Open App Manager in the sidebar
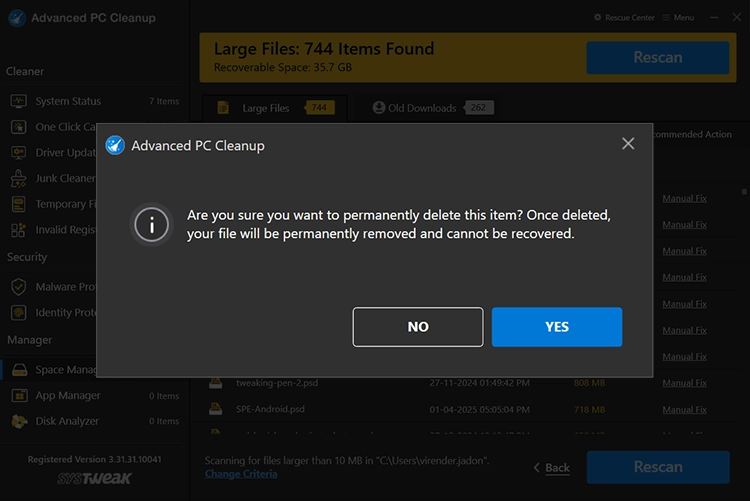 point(67,396)
